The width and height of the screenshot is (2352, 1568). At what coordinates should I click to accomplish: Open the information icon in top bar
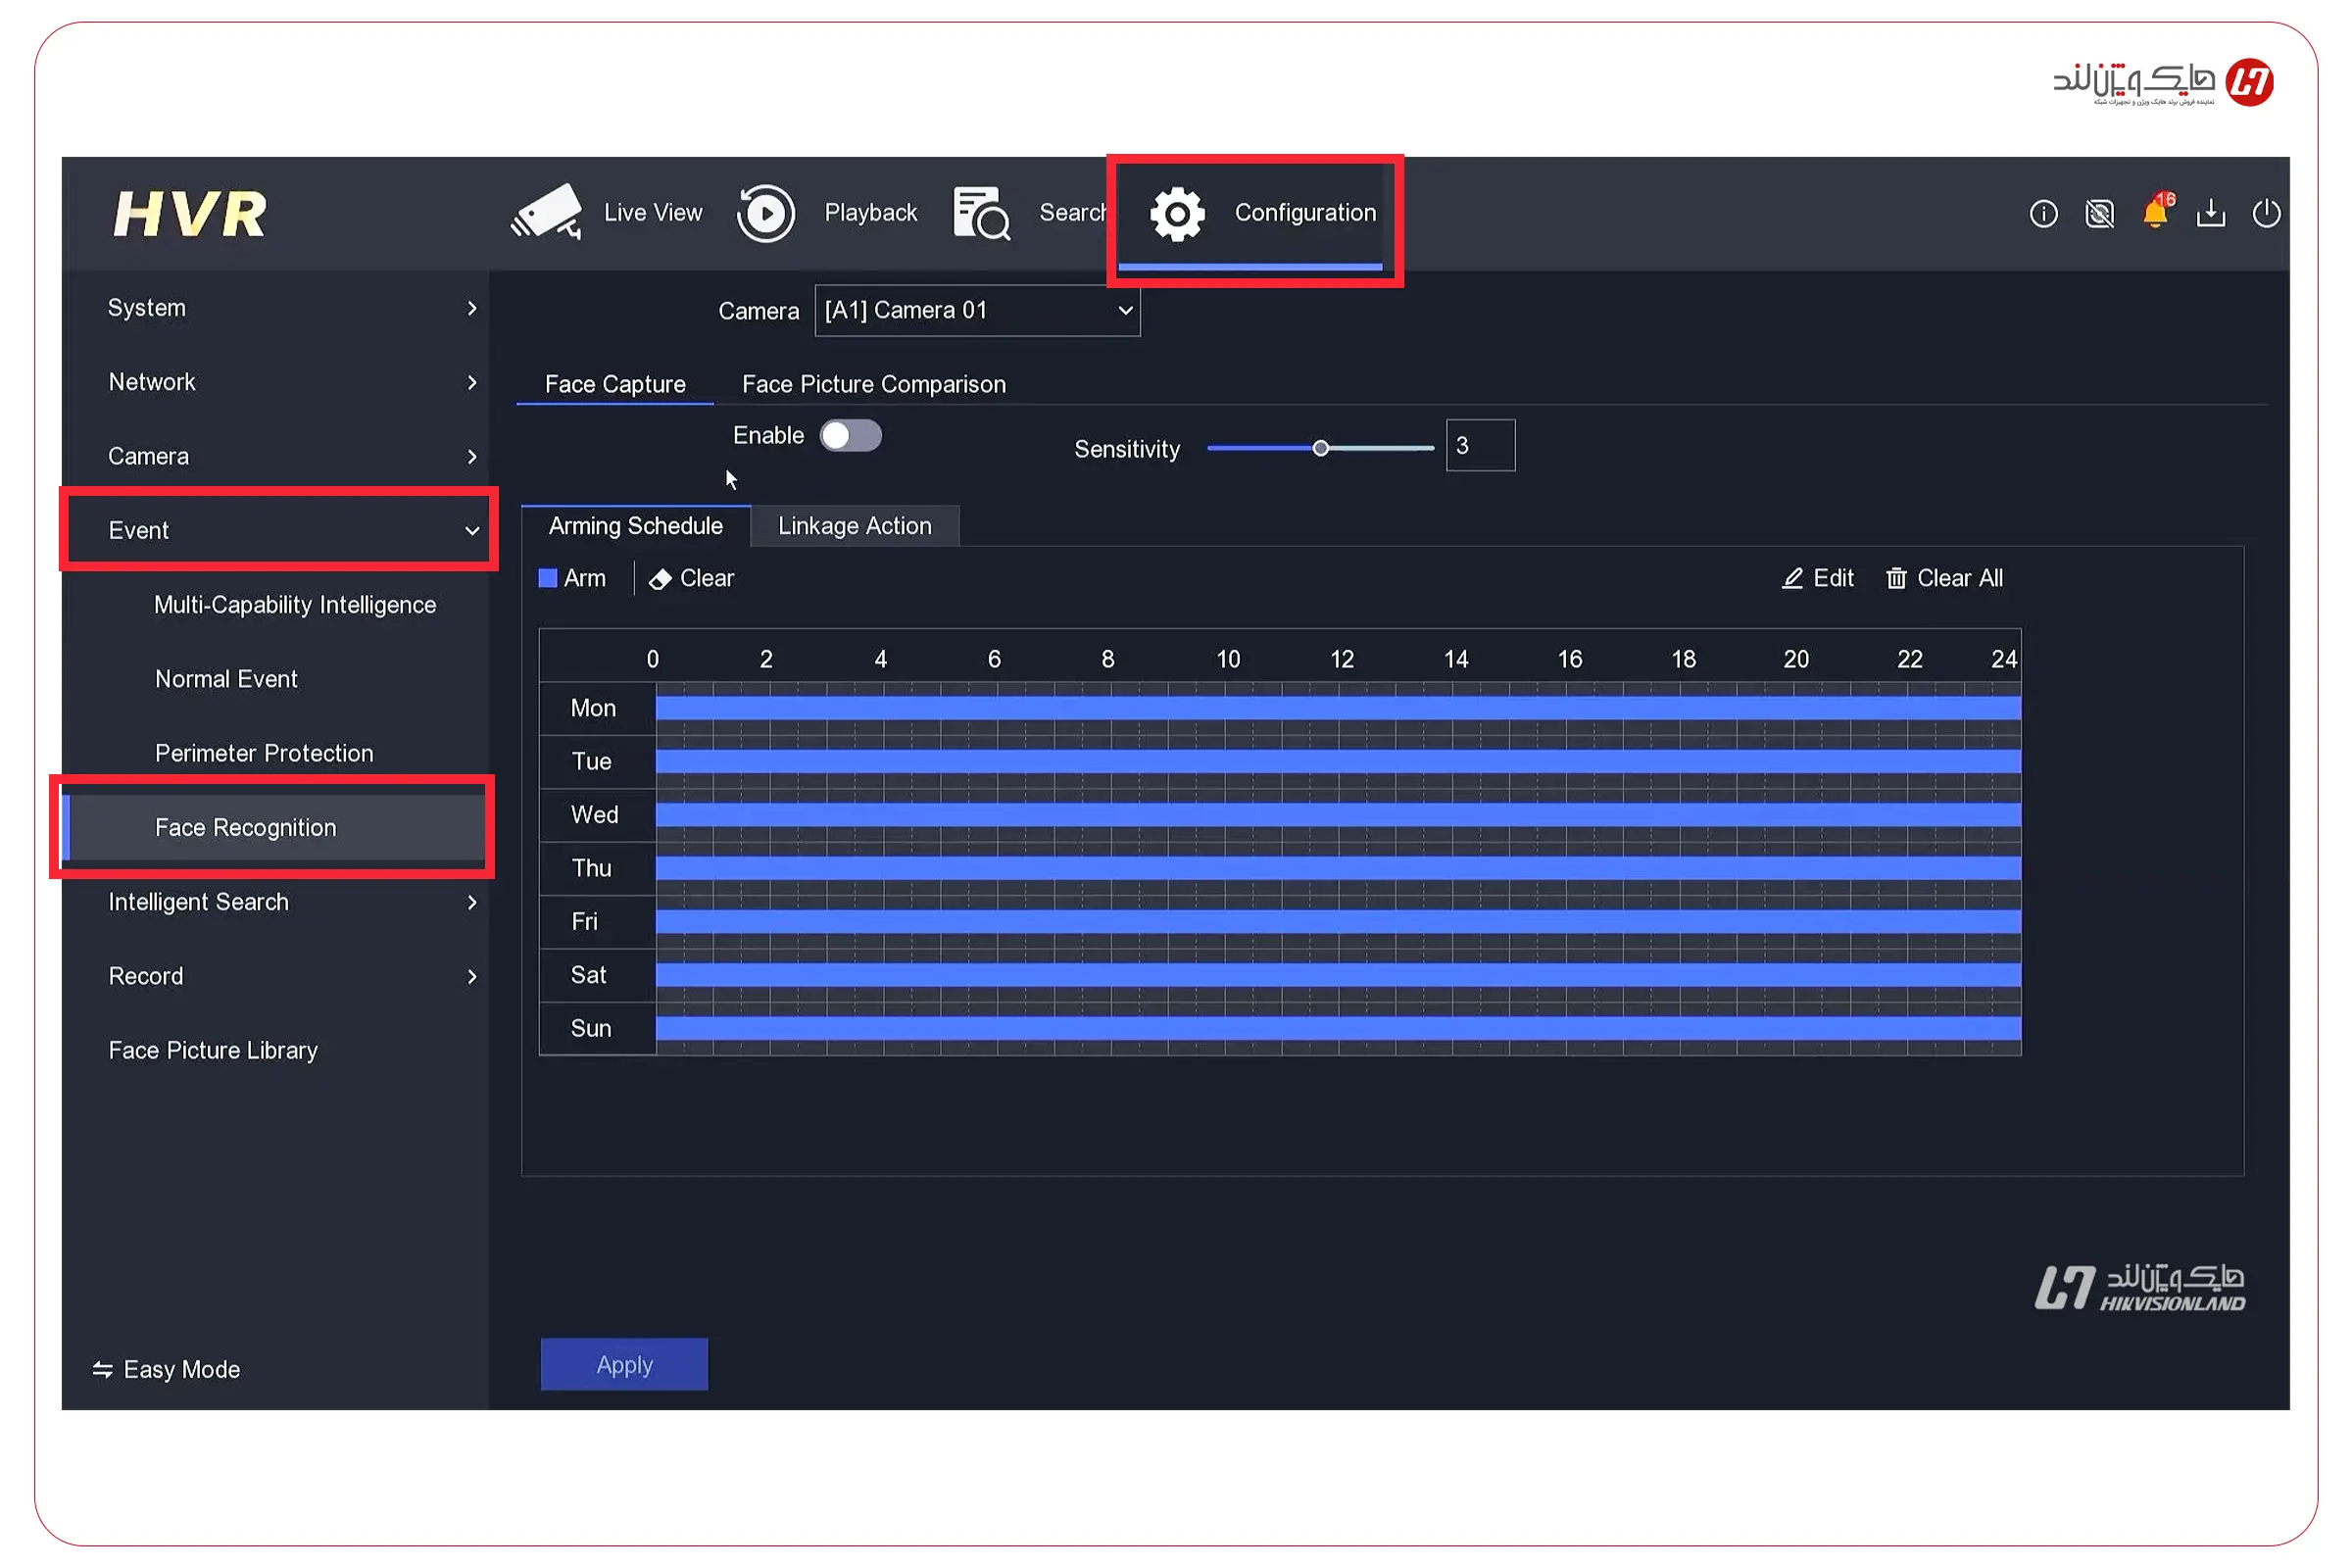pyautogui.click(x=2043, y=213)
